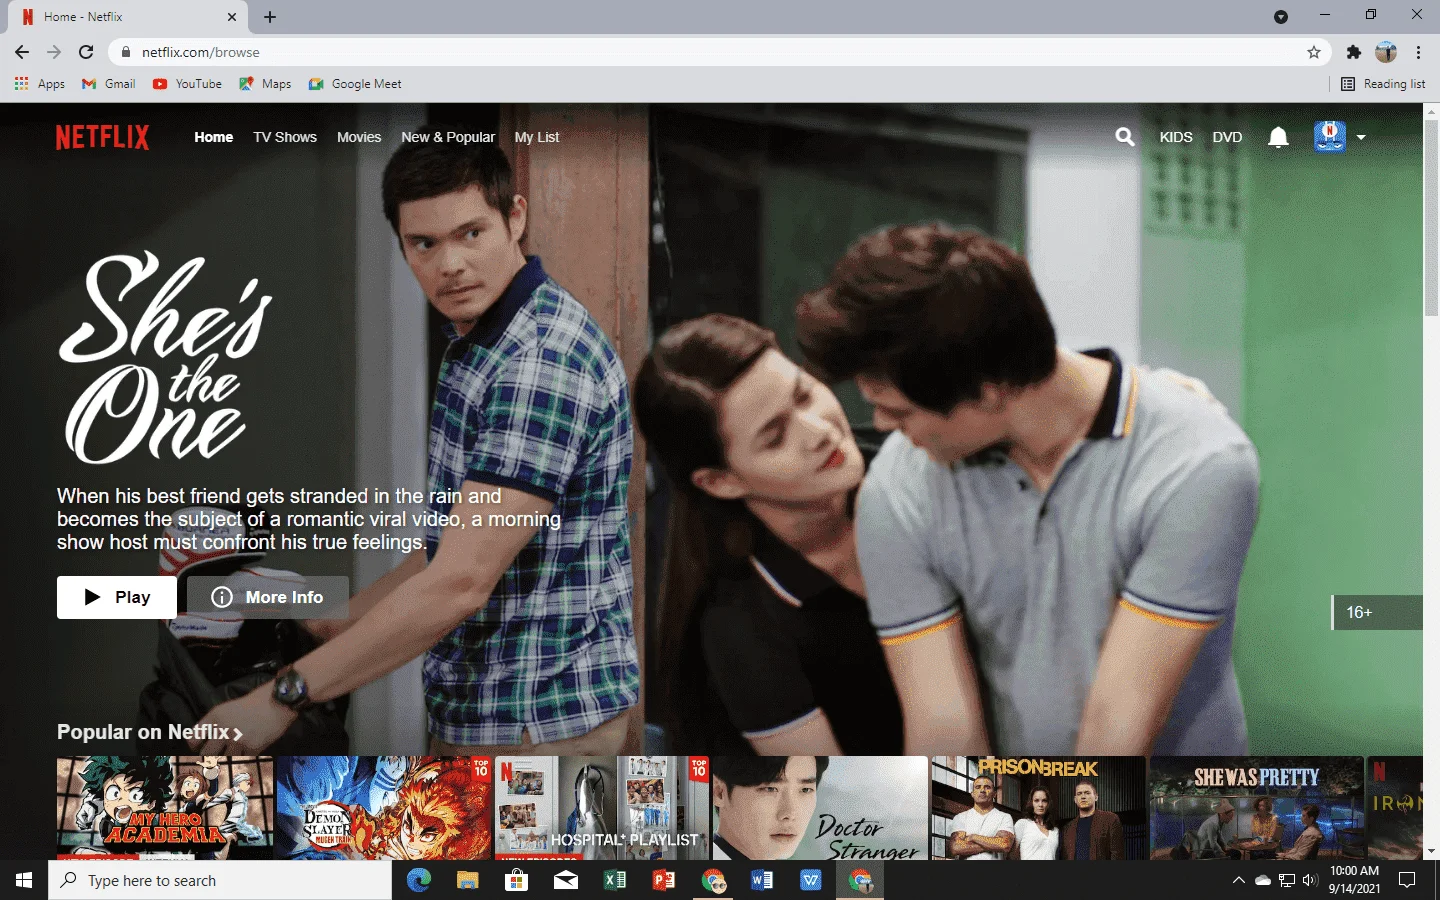Viewport: 1440px width, 900px height.
Task: Open Netflix search magnifier
Action: (1125, 137)
